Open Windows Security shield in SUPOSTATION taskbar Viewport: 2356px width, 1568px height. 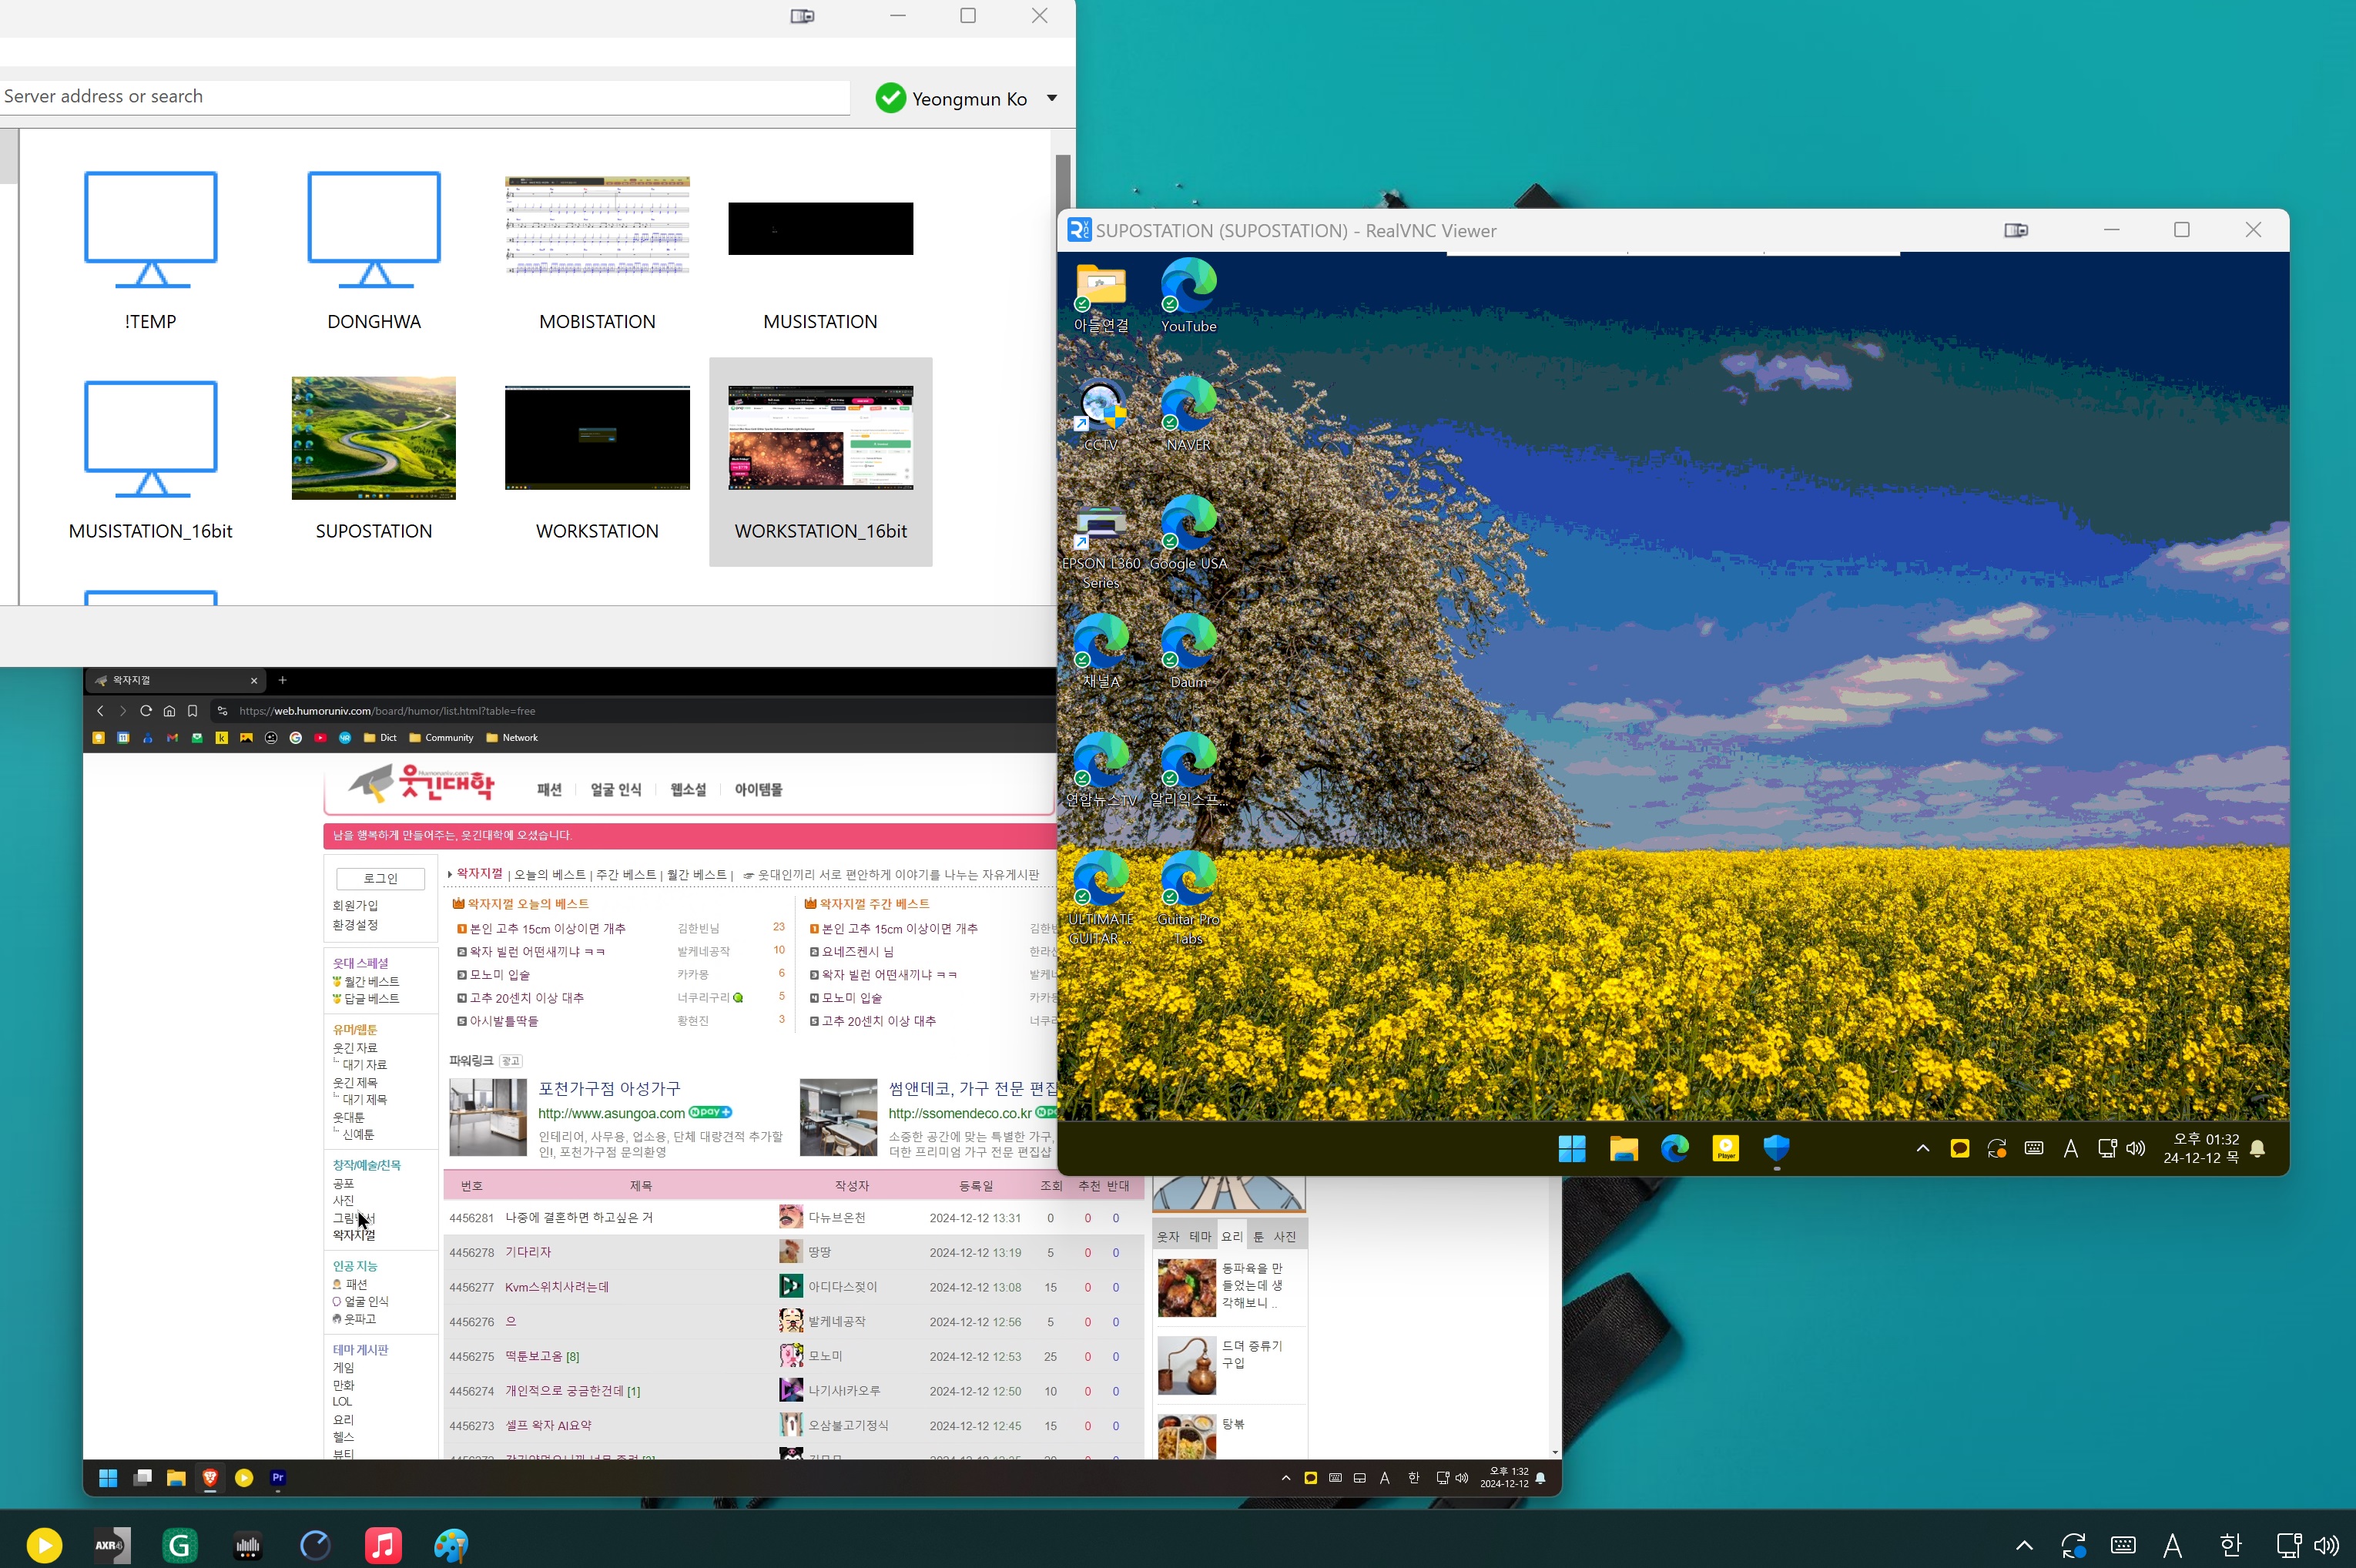click(x=1776, y=1148)
